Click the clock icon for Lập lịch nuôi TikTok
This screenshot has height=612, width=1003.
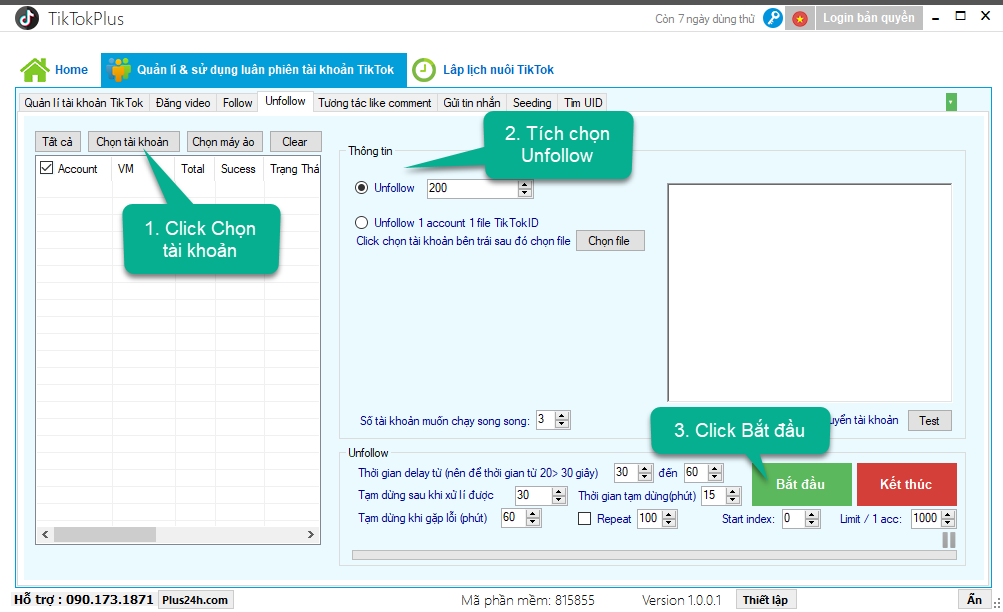tap(425, 70)
